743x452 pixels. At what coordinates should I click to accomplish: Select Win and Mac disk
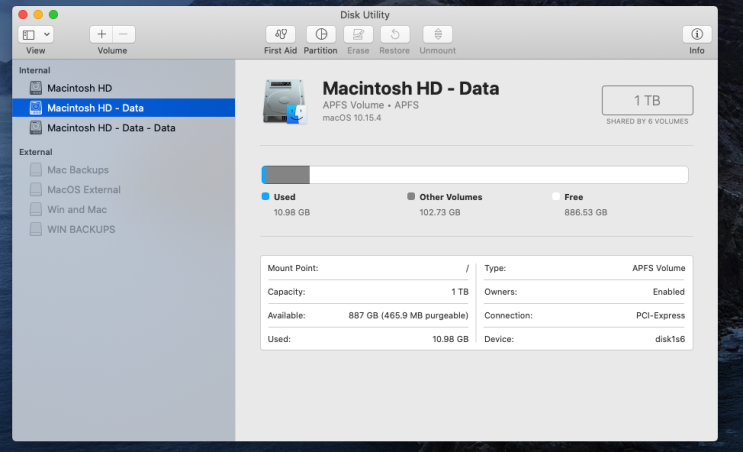click(76, 210)
